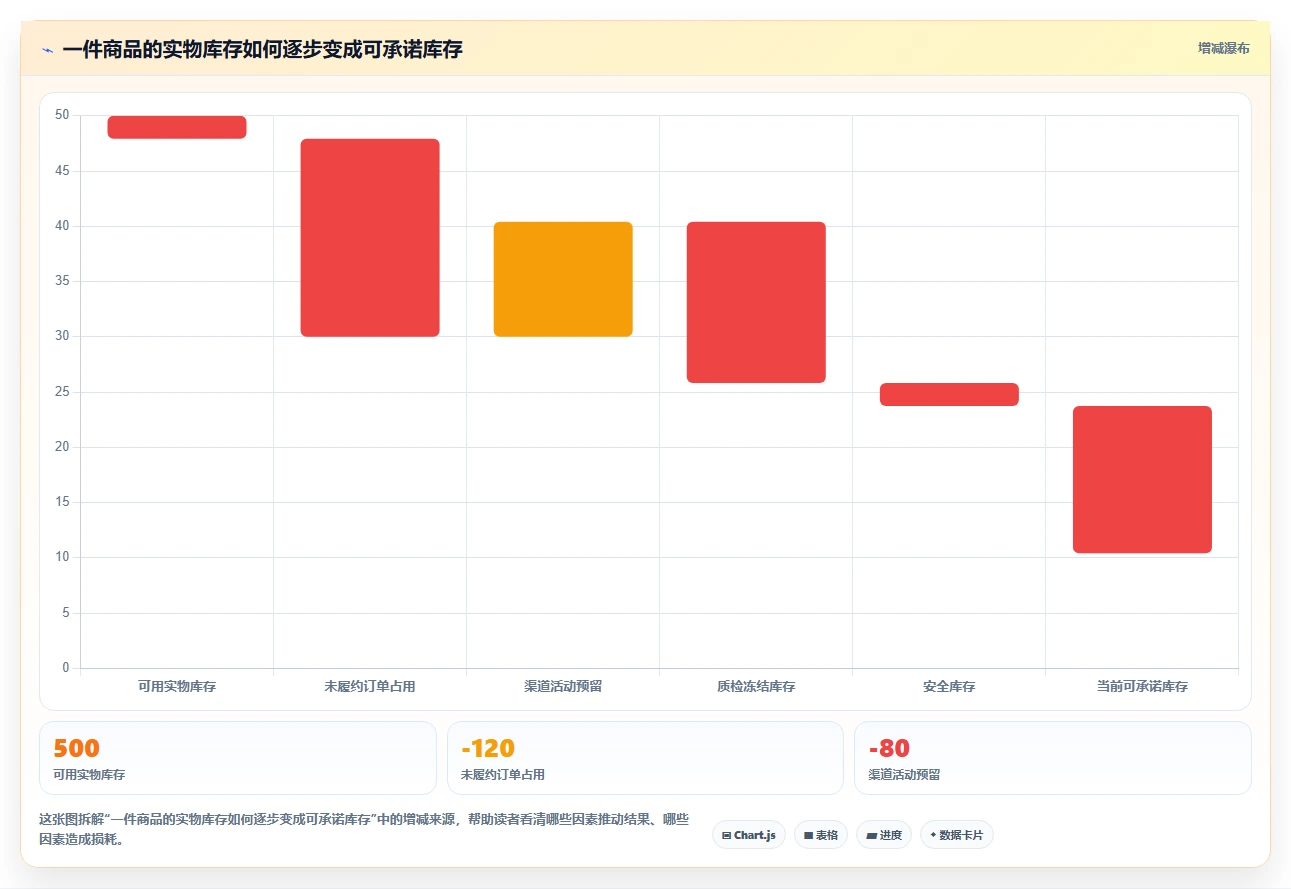
Task: Click the -120 未履约订单占用 data card
Action: tap(646, 758)
